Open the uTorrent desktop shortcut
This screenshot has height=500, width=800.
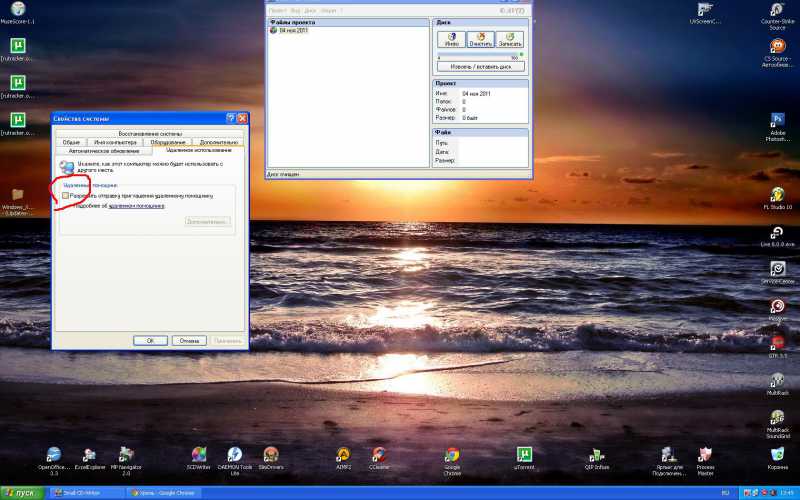523,455
